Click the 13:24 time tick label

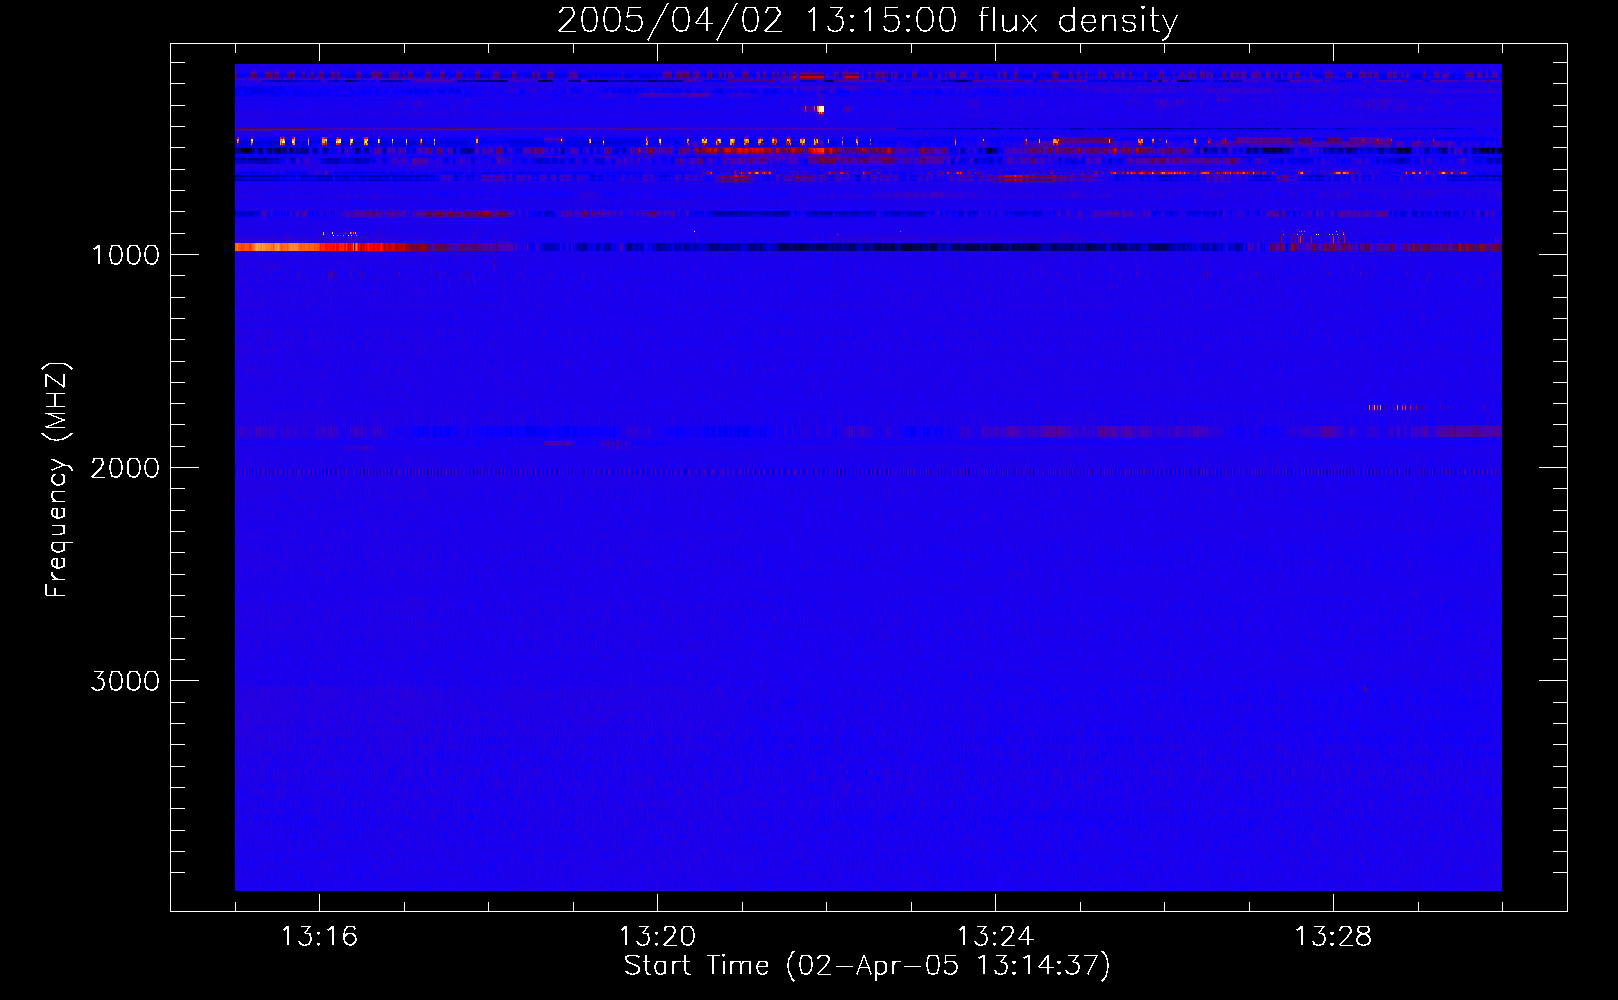tap(995, 937)
